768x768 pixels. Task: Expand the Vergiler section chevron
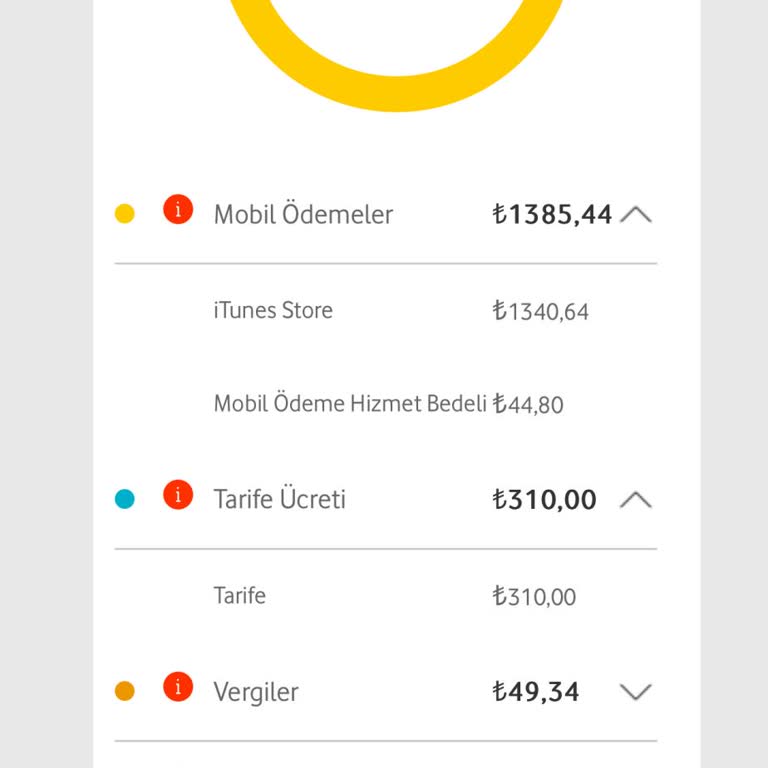[x=636, y=692]
